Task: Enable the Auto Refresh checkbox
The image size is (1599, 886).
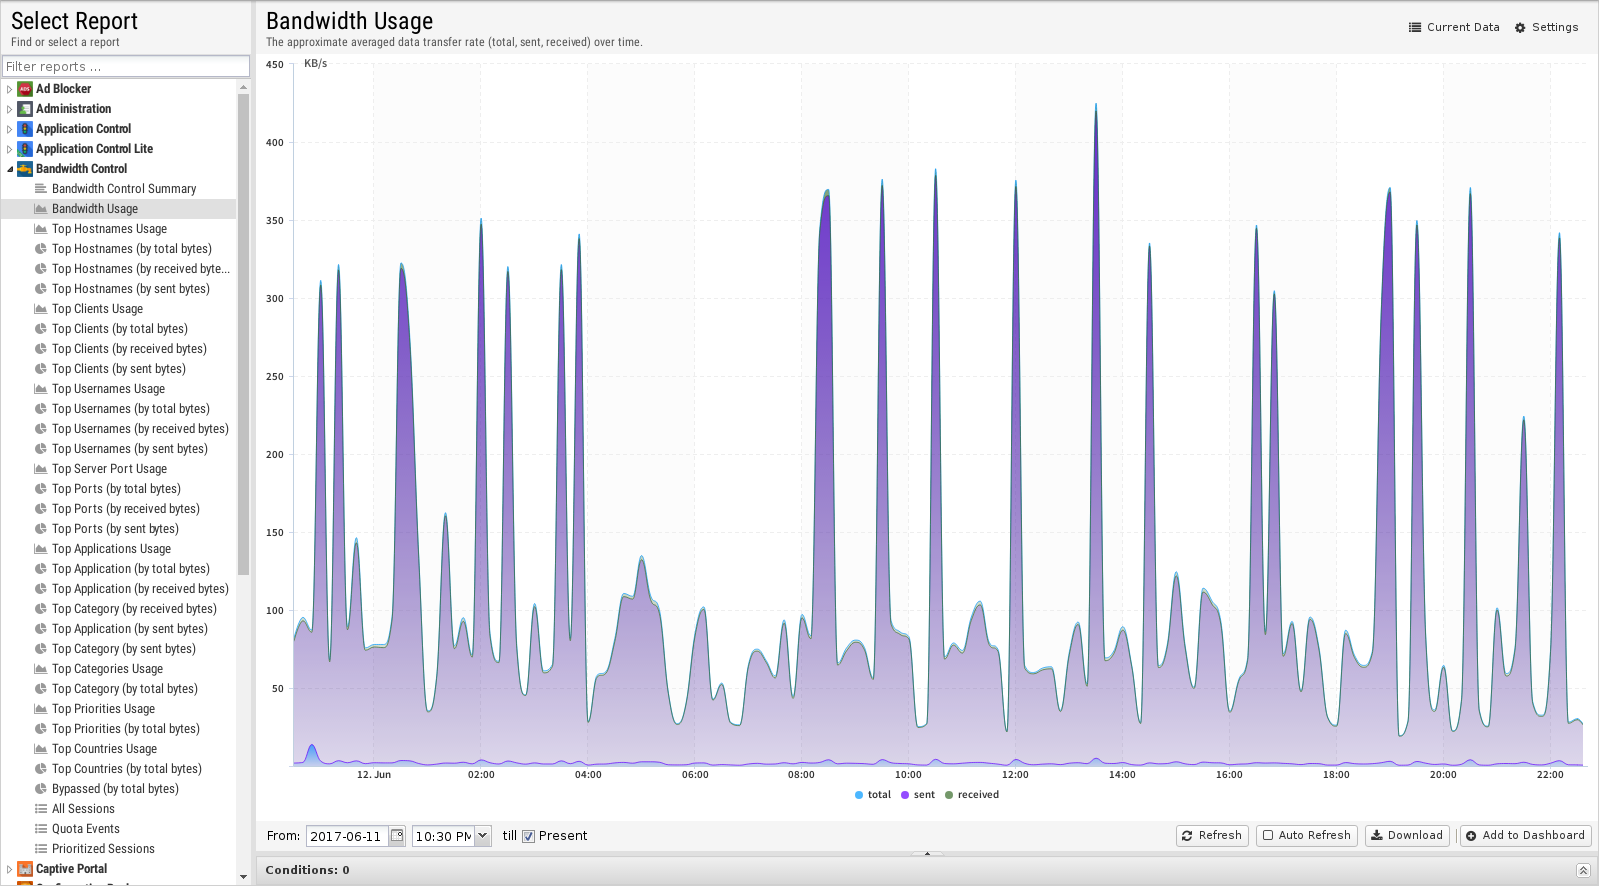Action: (1268, 836)
